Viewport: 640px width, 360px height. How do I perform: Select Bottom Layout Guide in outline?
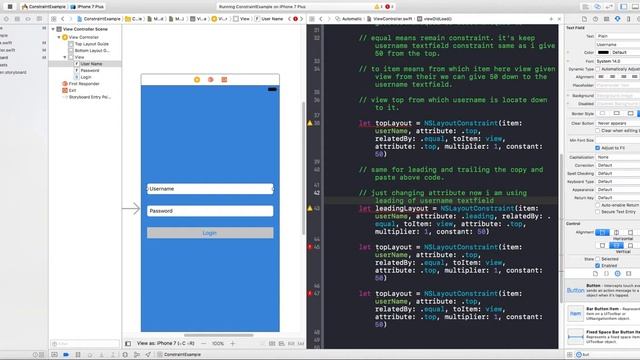click(x=89, y=51)
